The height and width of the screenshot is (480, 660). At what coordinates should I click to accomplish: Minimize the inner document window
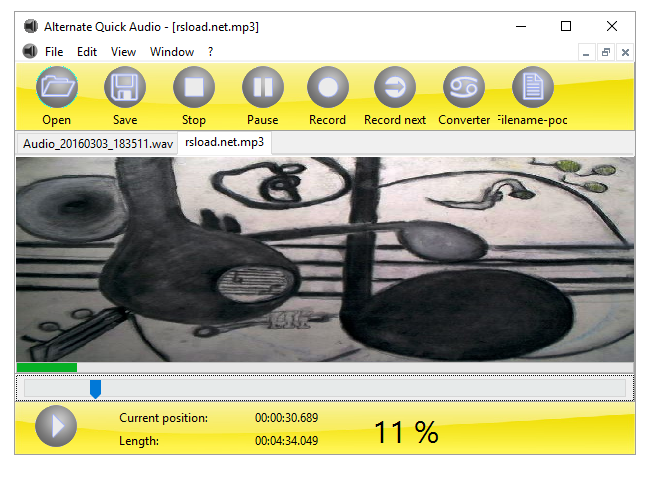click(586, 53)
